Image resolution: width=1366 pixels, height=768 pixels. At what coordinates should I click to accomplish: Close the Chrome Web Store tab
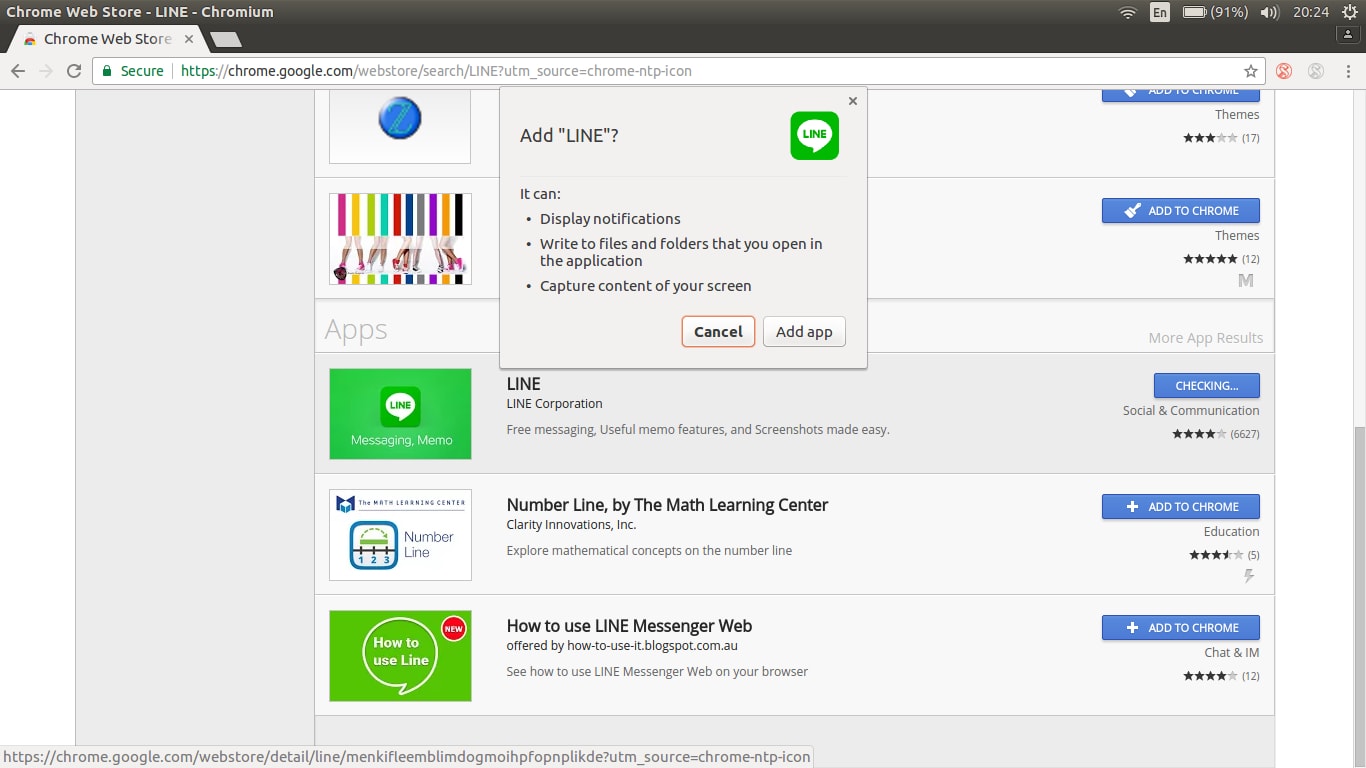(189, 39)
